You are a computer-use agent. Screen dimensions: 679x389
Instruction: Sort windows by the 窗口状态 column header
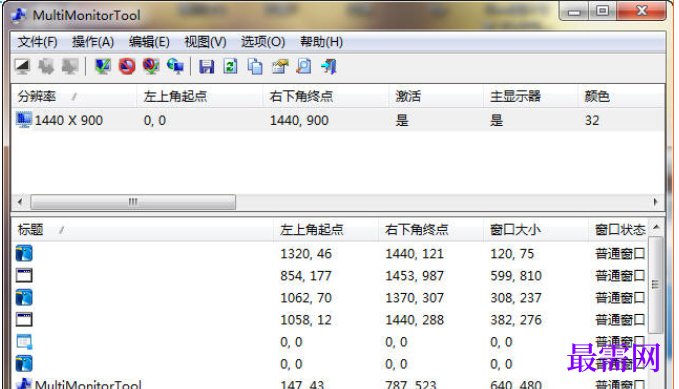click(619, 229)
